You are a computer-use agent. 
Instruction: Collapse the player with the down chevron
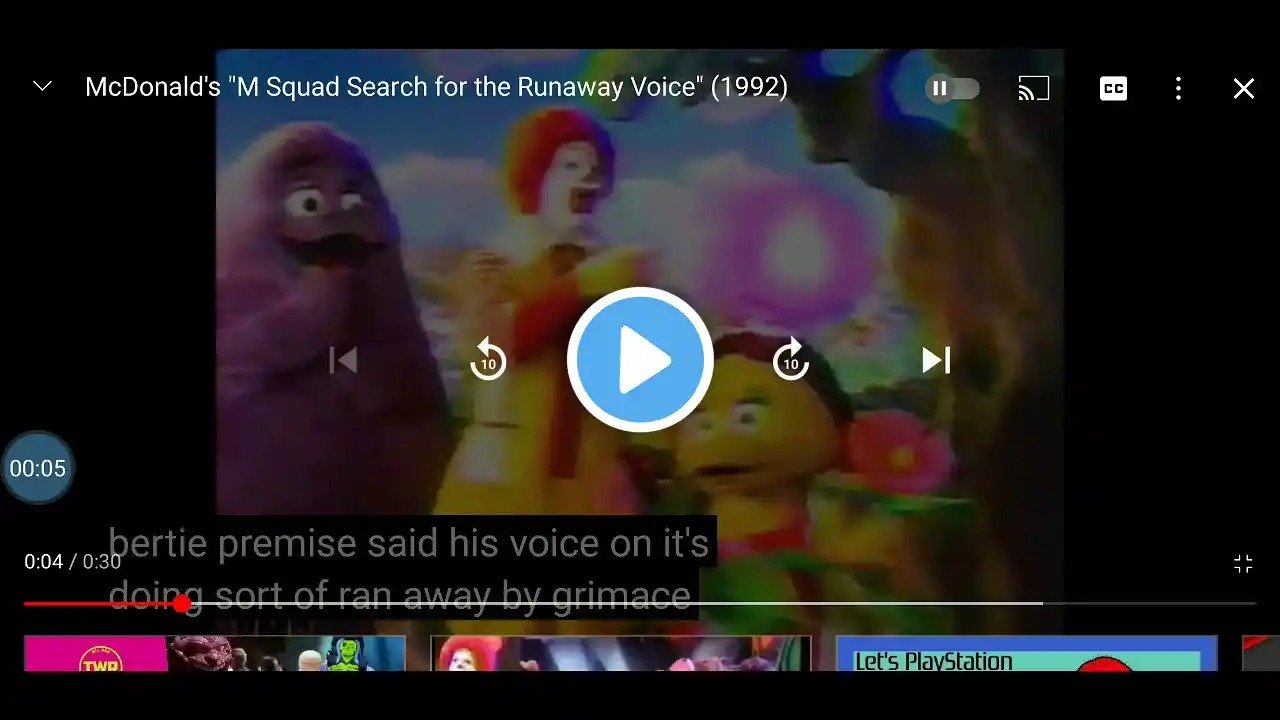coord(42,87)
